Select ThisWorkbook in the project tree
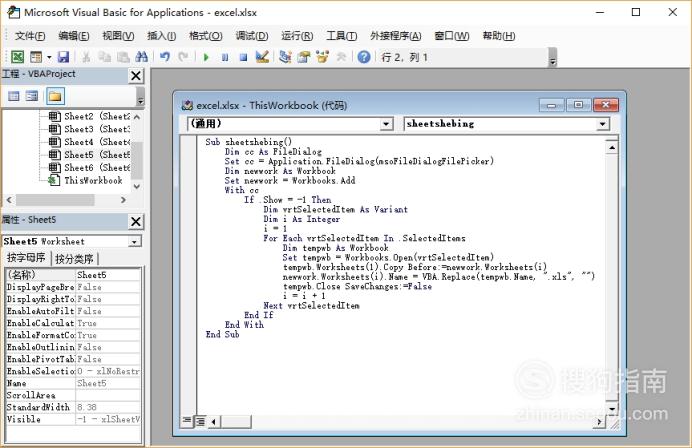Screen dimensions: 692x448 86,181
